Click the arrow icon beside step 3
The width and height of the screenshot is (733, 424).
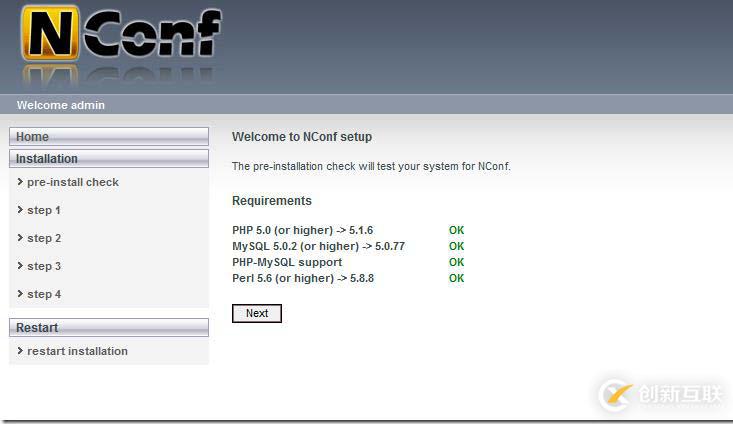[20, 266]
